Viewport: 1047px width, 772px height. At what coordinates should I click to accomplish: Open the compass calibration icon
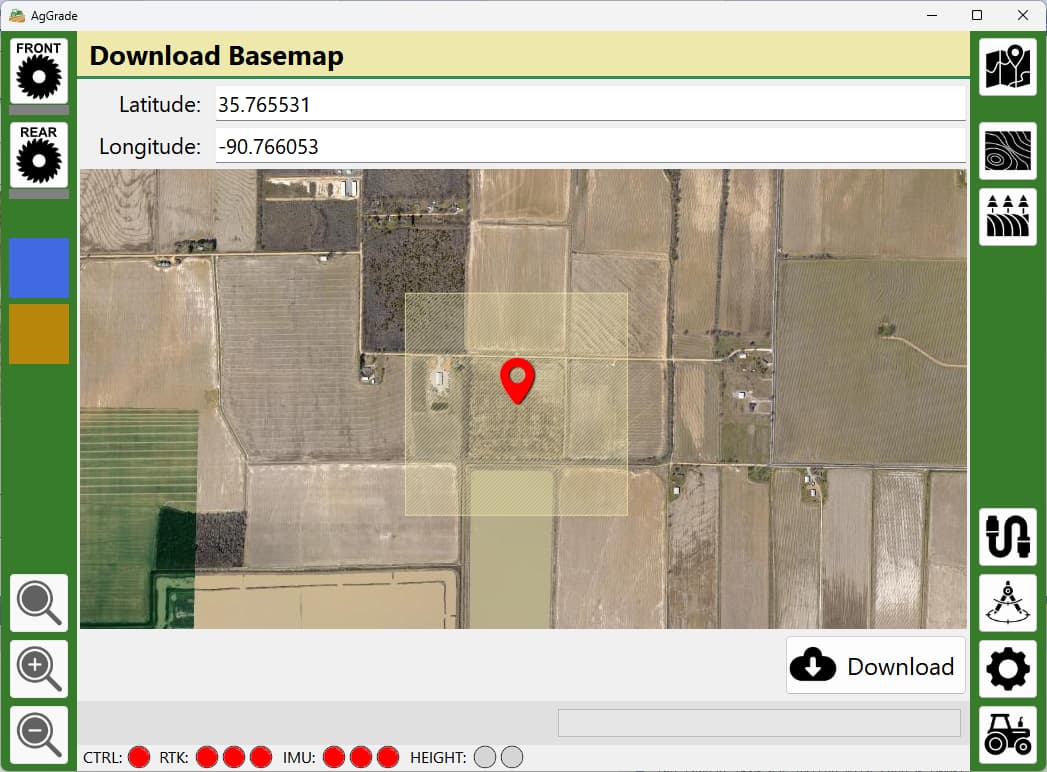click(1007, 603)
